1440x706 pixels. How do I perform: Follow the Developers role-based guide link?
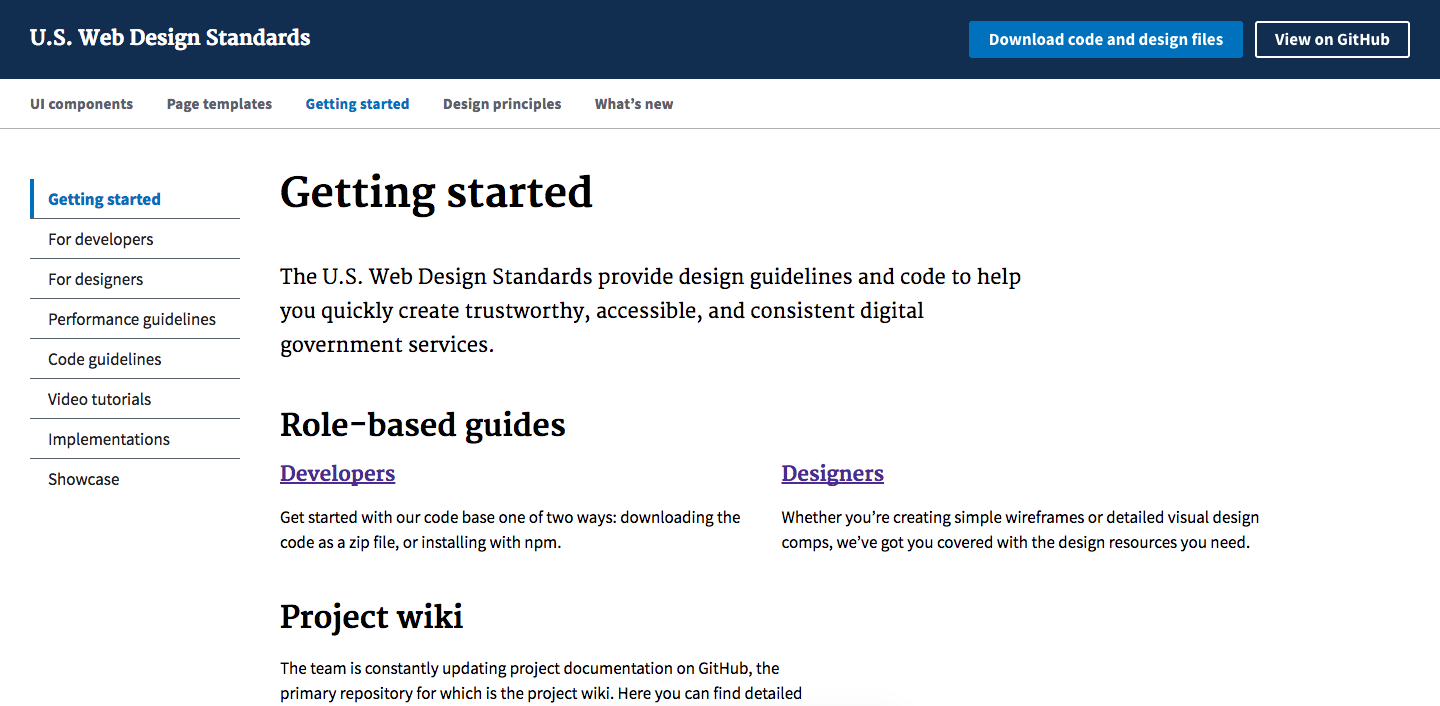(337, 473)
